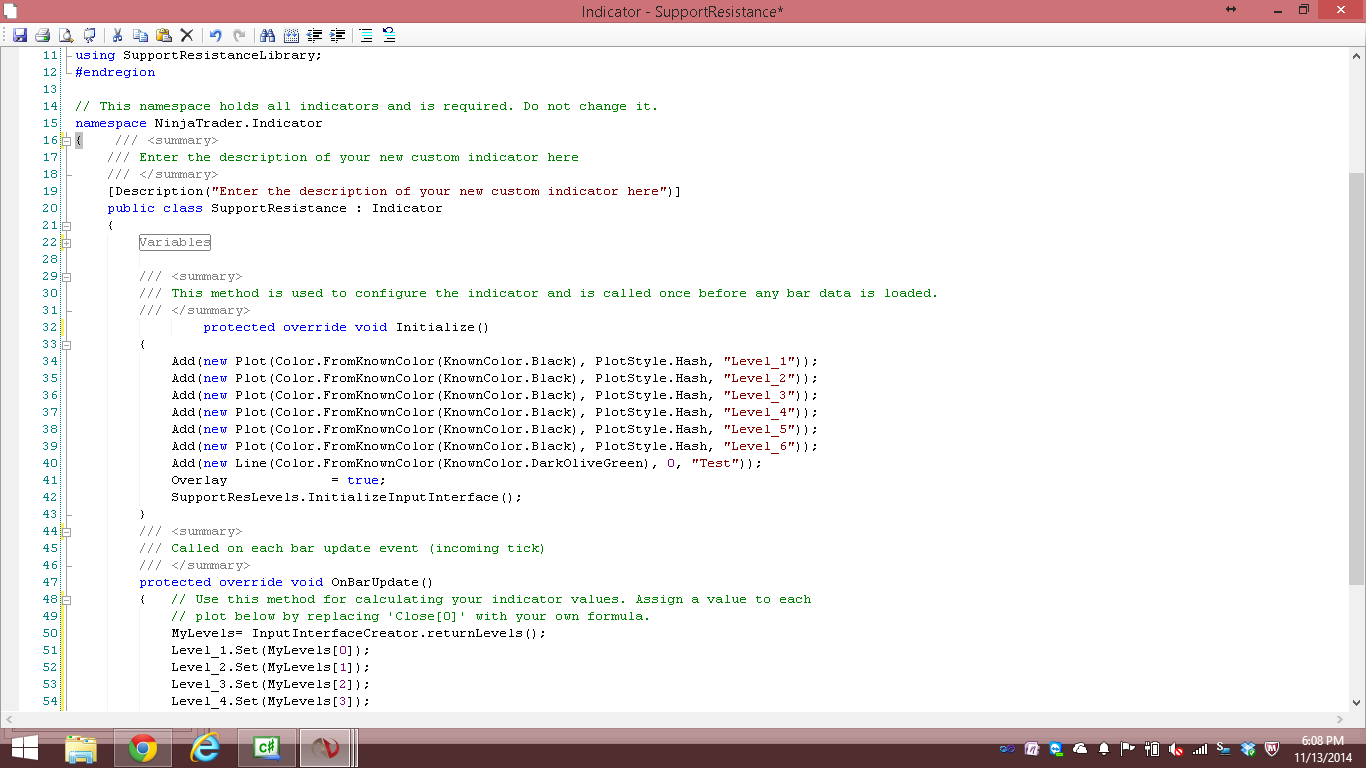This screenshot has height=768, width=1366.
Task: Open Find with the binoculars icon
Action: 267,35
